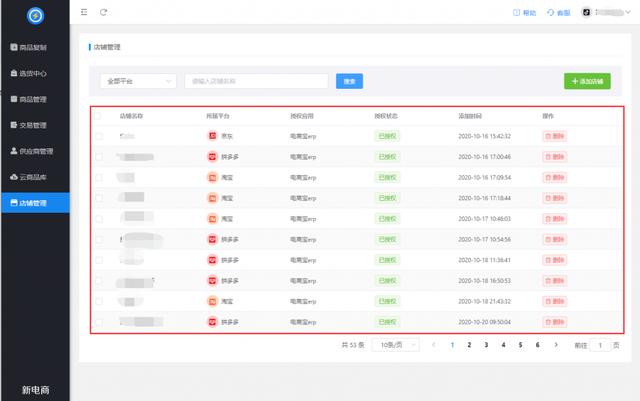Check the row added 2020-10-20 09:50:04
The height and width of the screenshot is (401, 640).
coord(99,322)
